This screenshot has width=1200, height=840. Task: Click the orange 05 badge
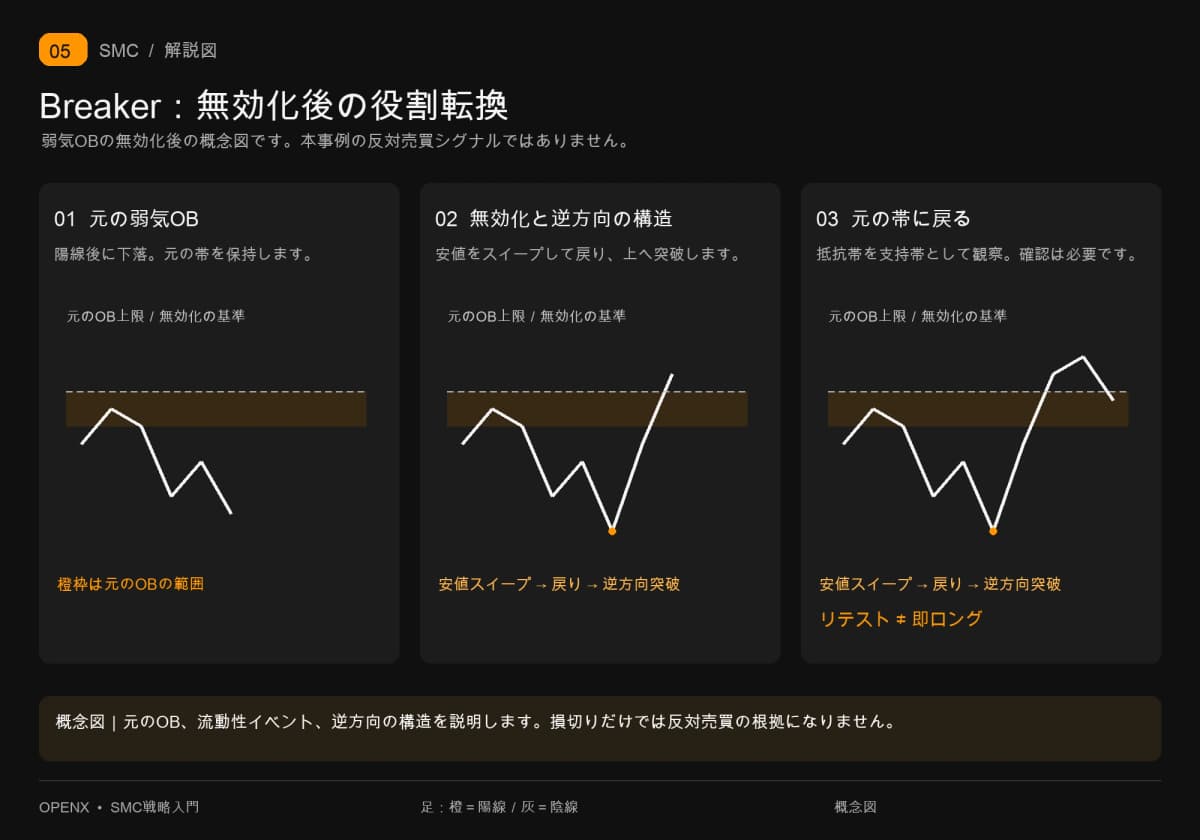[63, 50]
